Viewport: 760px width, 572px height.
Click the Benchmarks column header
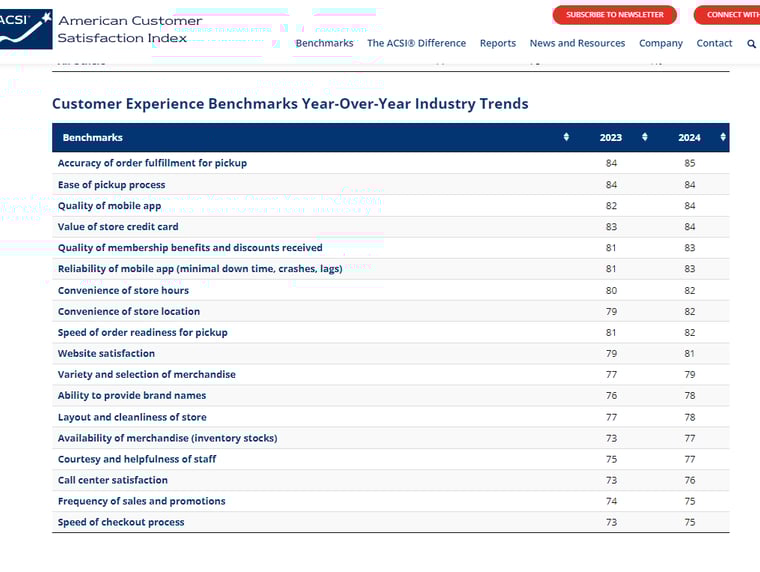click(x=93, y=138)
